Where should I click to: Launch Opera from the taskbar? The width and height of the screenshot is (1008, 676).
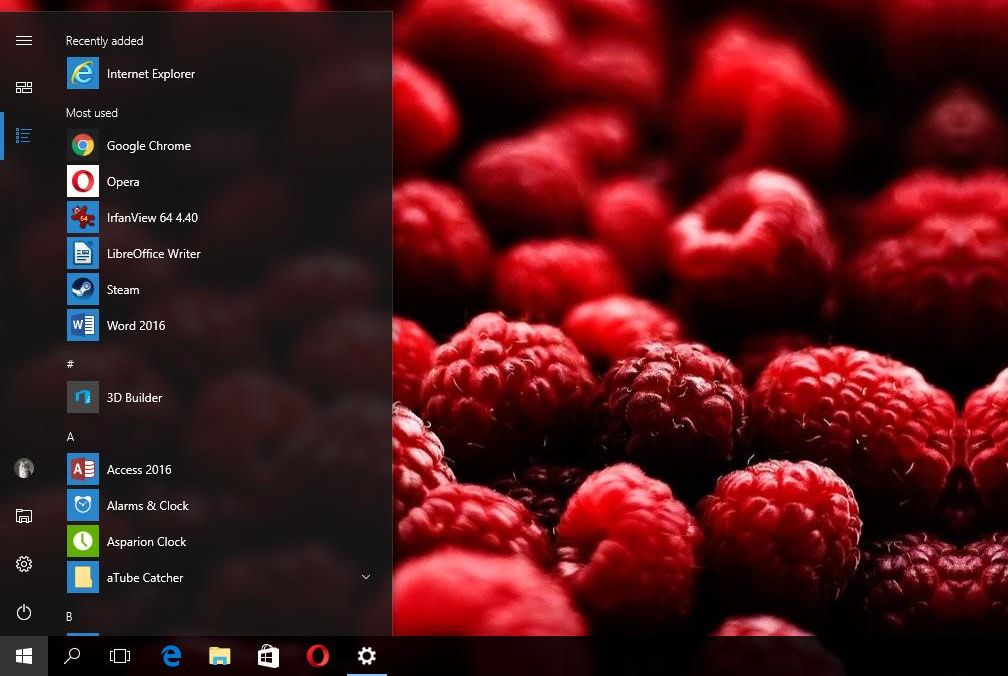pyautogui.click(x=318, y=656)
